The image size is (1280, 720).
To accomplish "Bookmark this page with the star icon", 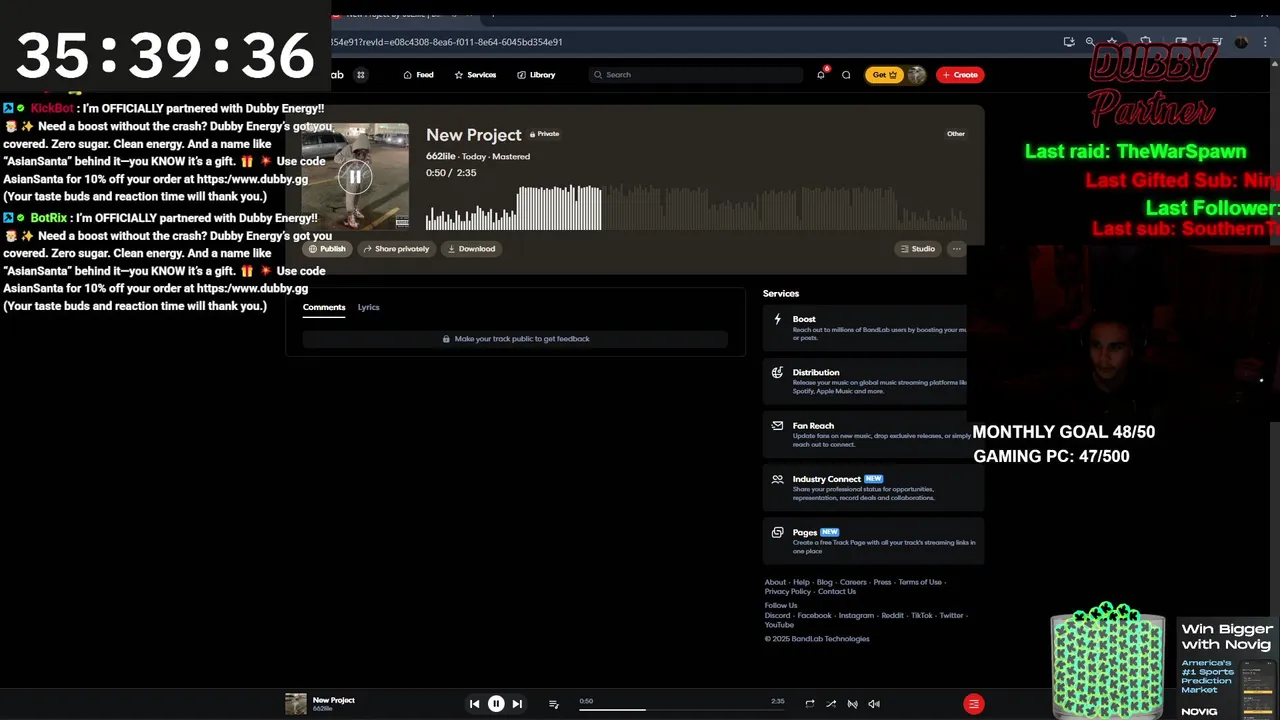I will click(1111, 42).
